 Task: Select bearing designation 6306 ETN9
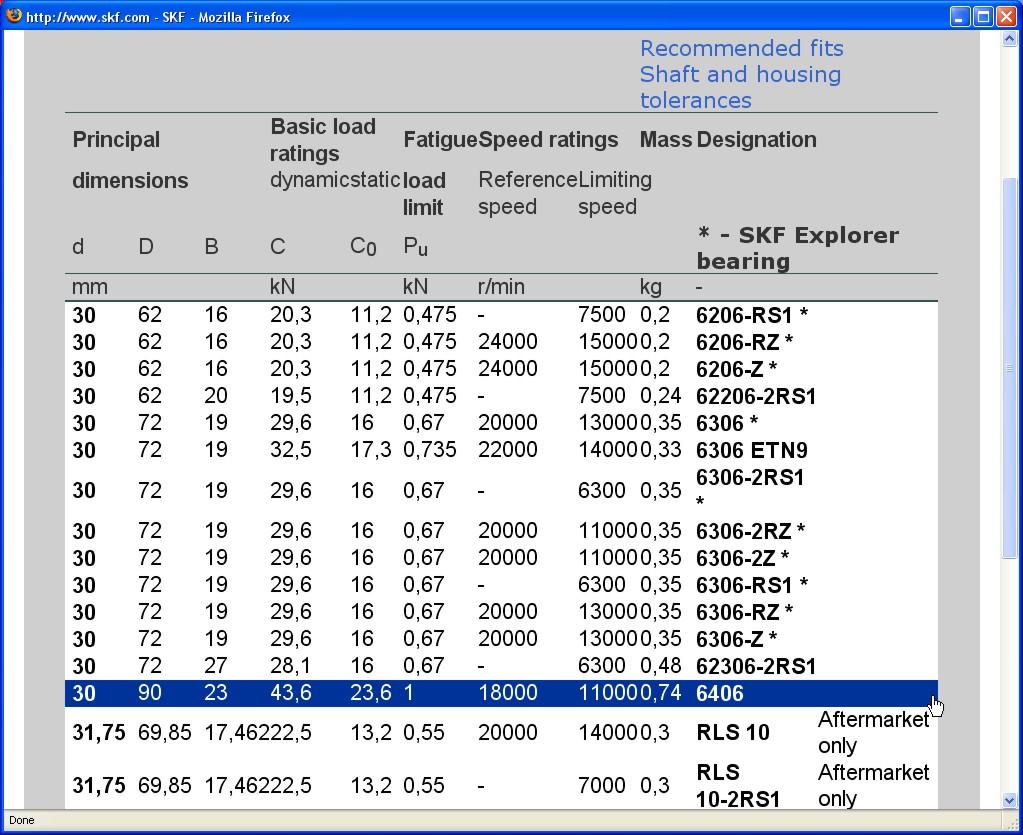point(752,450)
